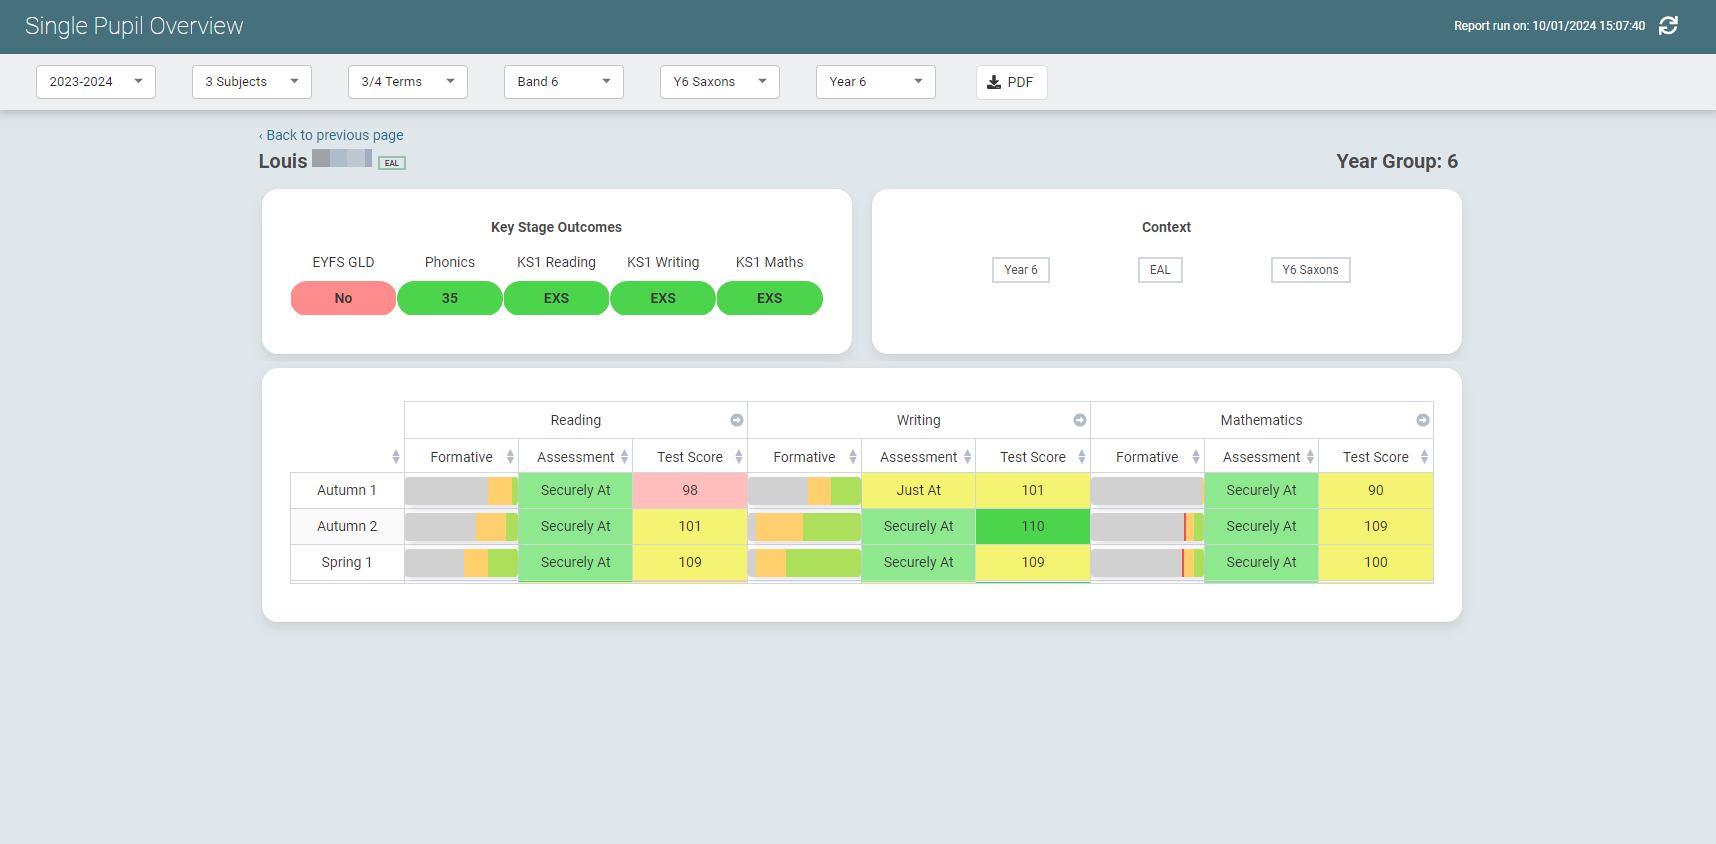Sort by Writing Test Score arrows
The height and width of the screenshot is (844, 1716).
click(1081, 457)
